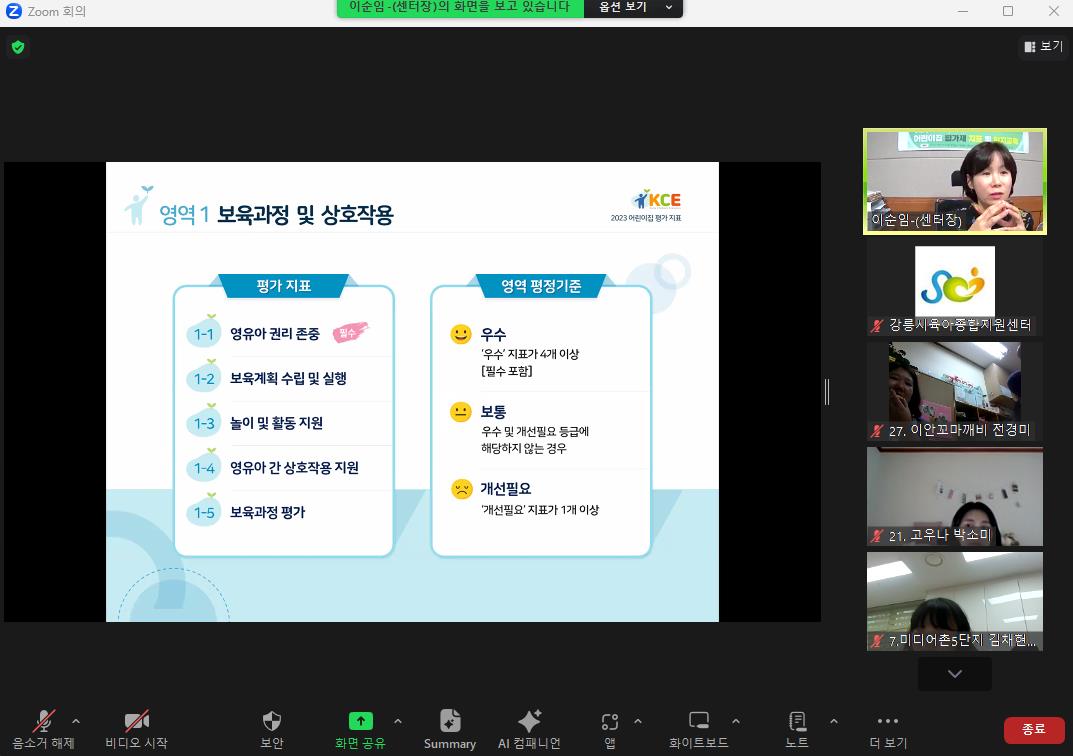
Task: Open the Apps (앱) icon
Action: coord(609,721)
